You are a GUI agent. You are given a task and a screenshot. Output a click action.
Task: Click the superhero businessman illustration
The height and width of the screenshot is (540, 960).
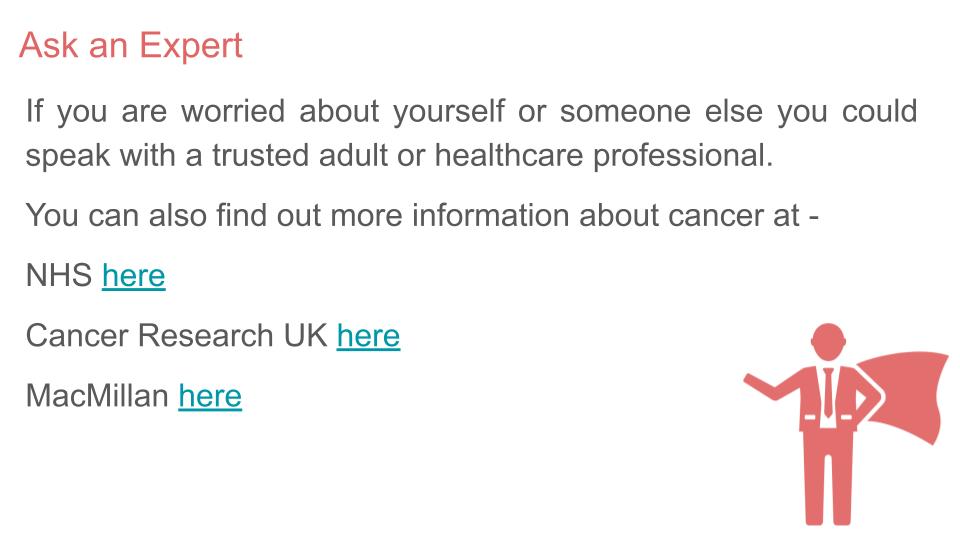tap(828, 420)
